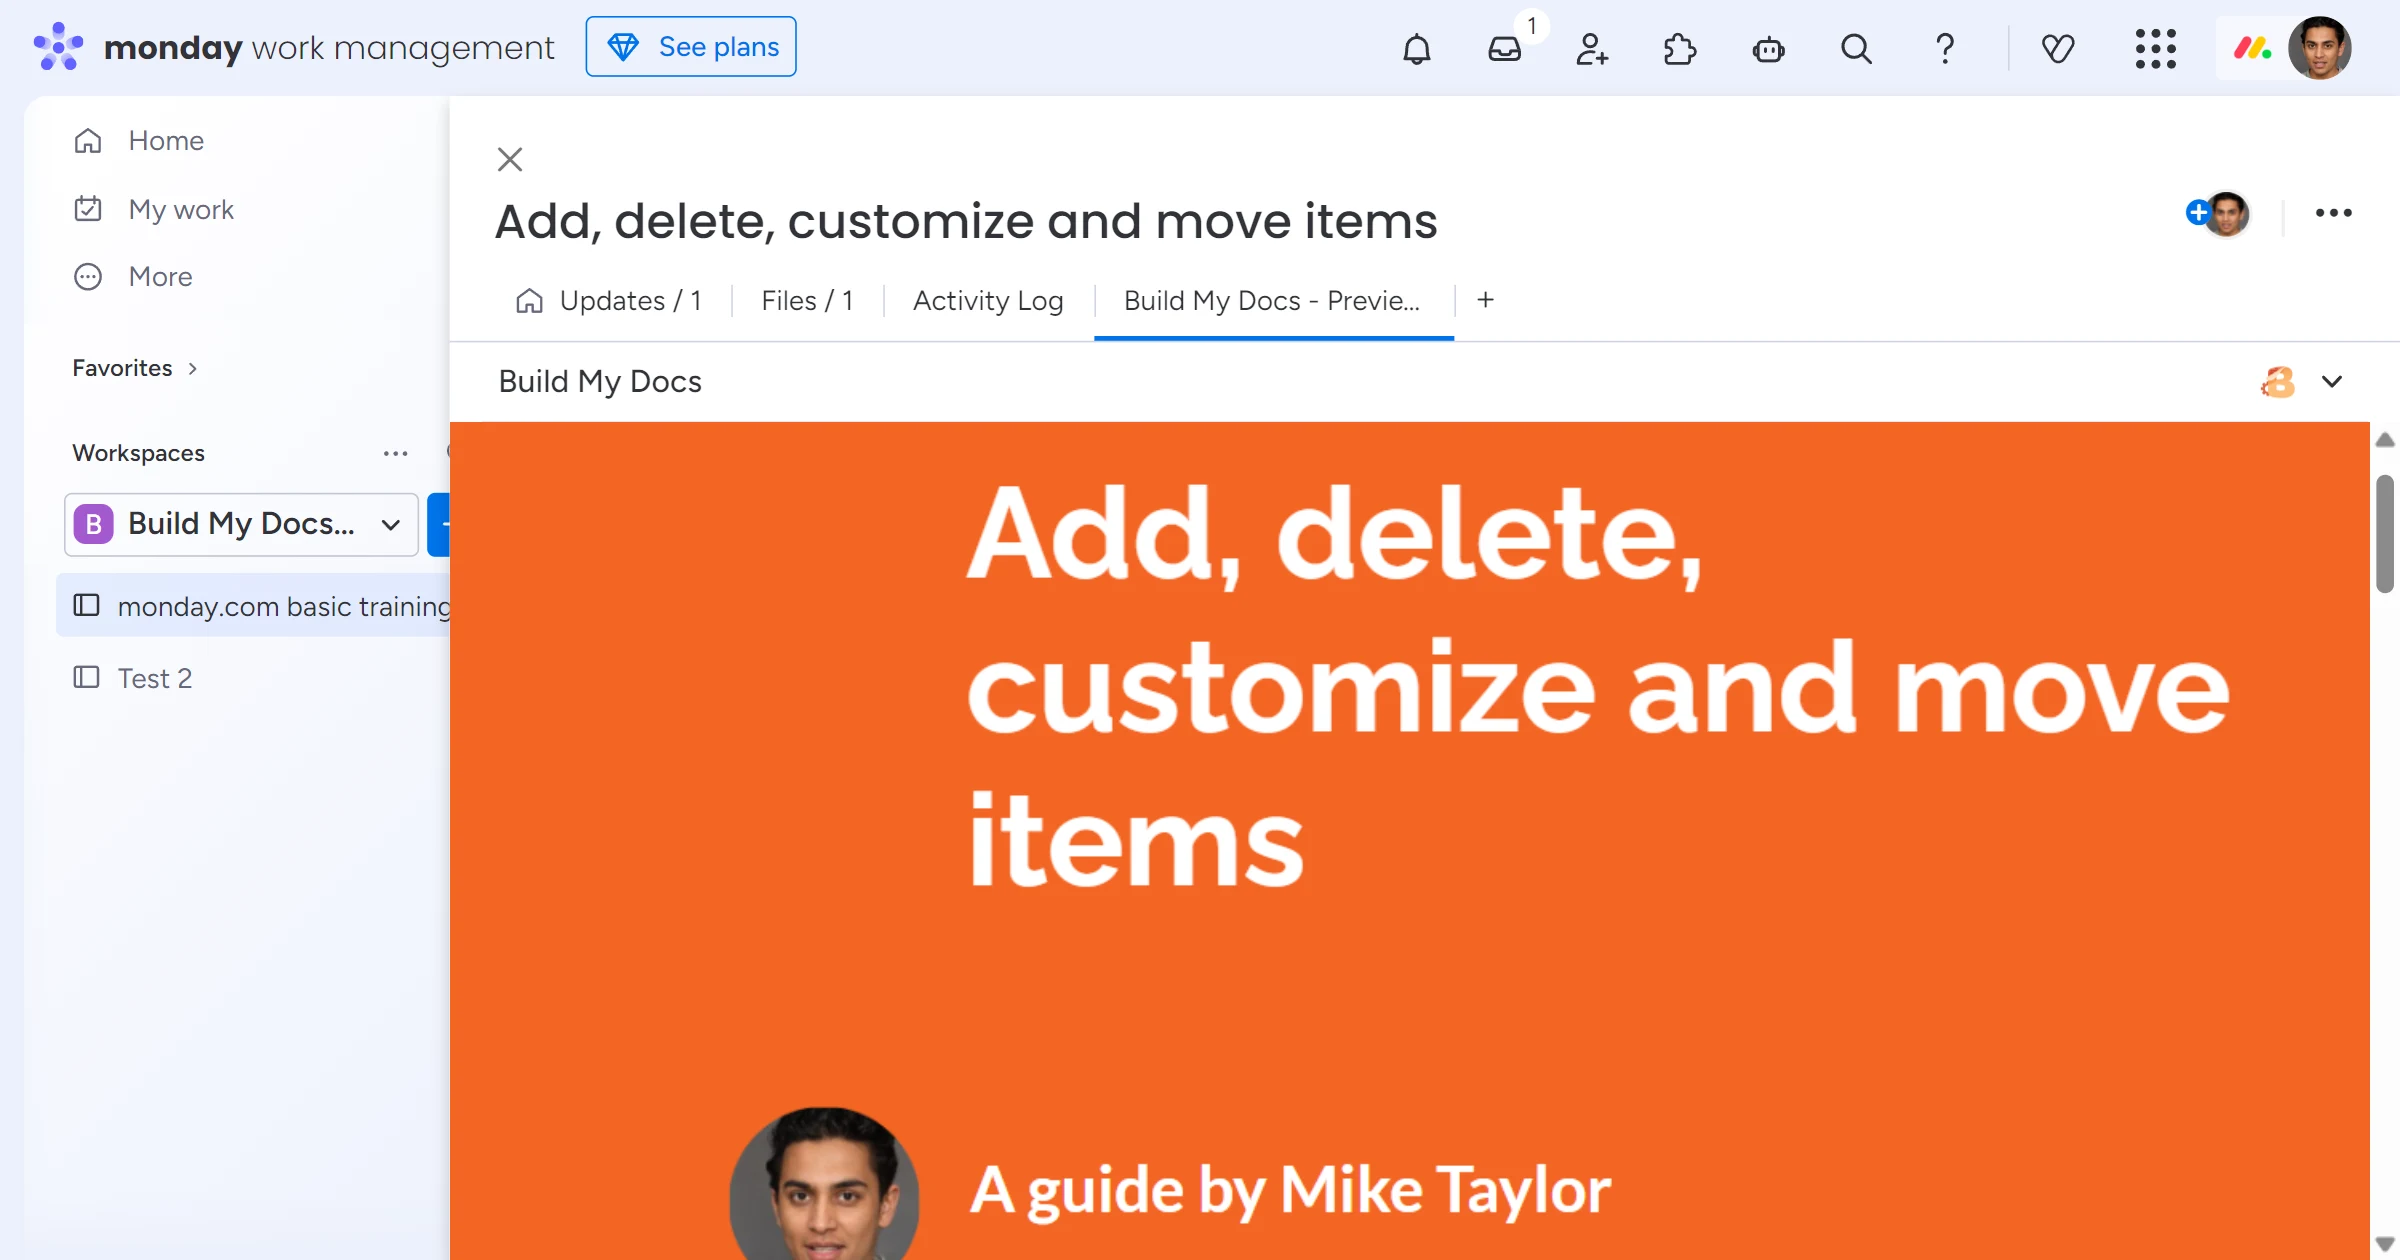
Task: Collapse the Build My Docs view chevron
Action: click(x=2332, y=382)
